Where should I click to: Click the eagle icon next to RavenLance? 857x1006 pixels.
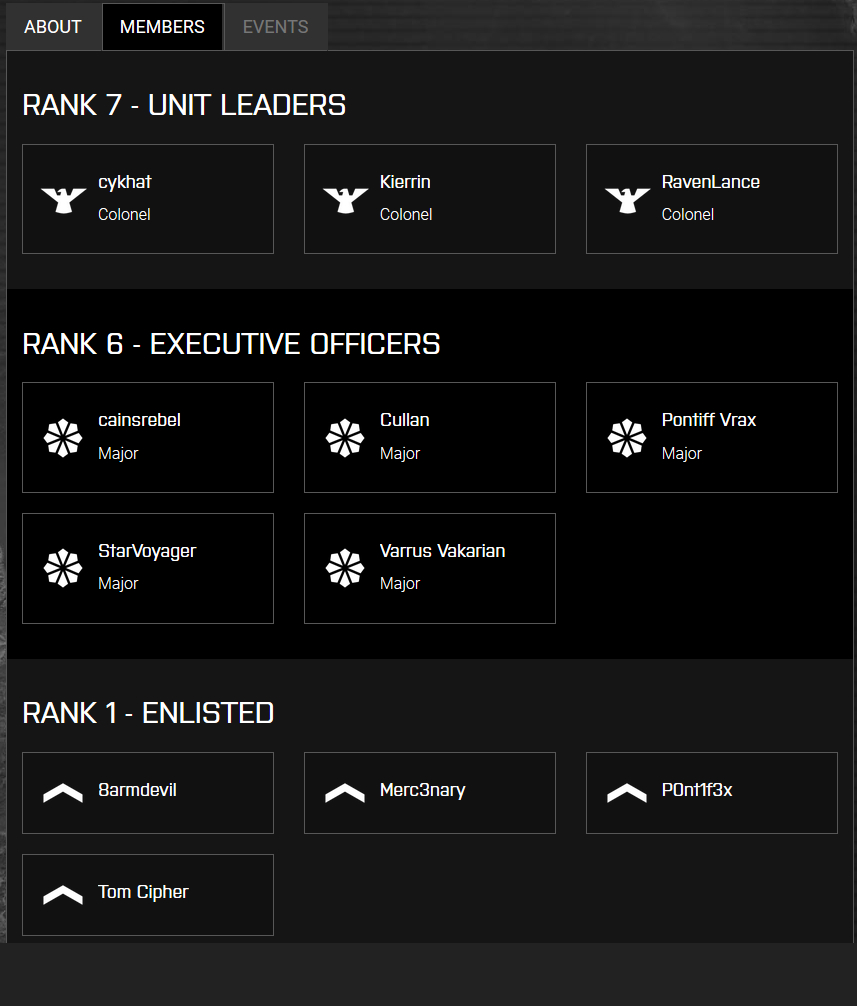pyautogui.click(x=627, y=199)
